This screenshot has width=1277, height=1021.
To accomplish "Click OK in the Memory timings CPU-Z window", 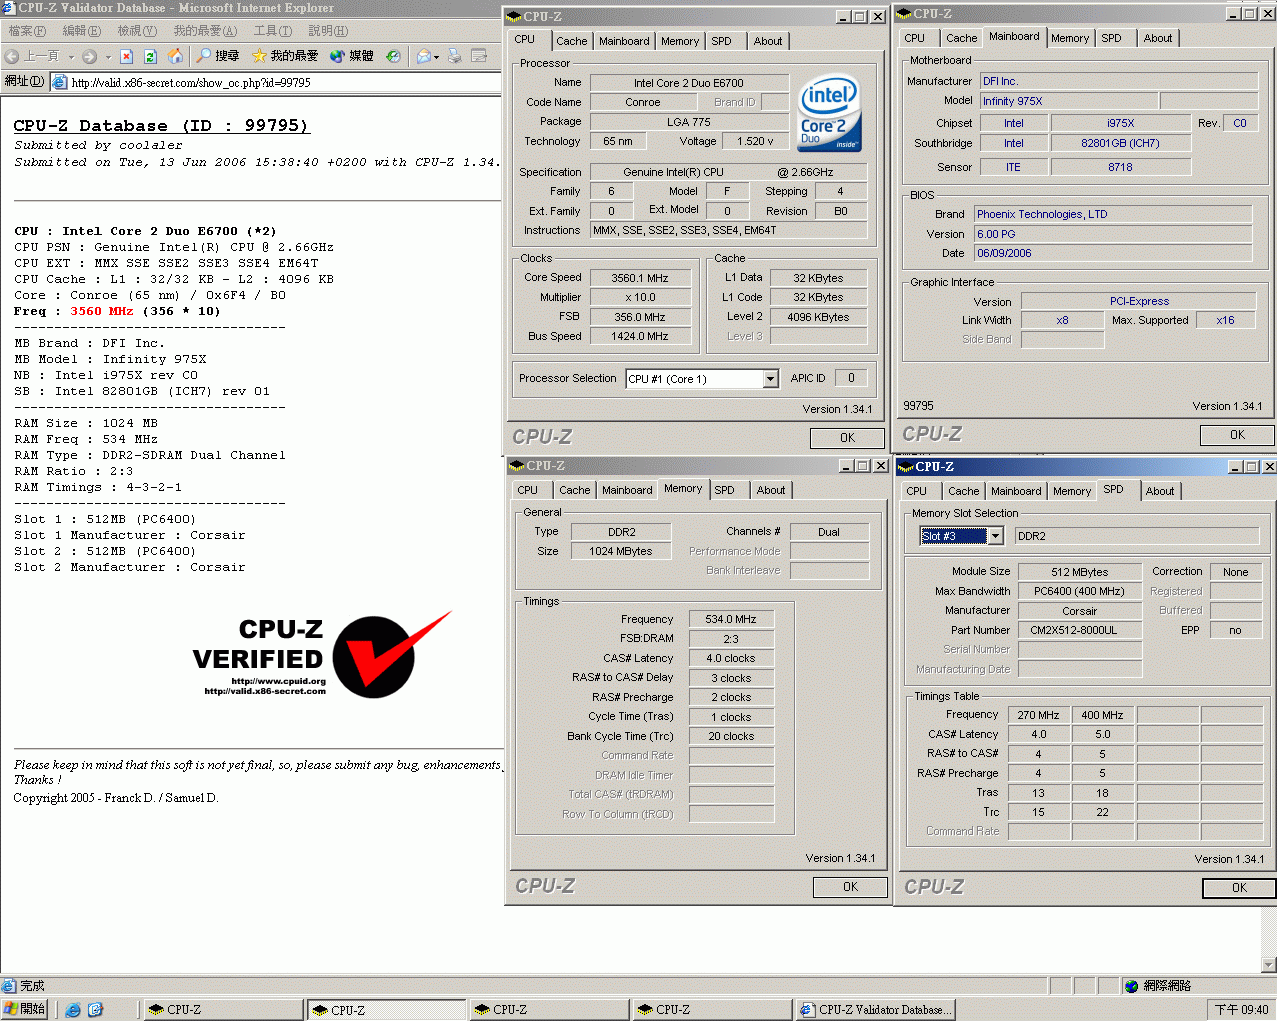I will [850, 887].
